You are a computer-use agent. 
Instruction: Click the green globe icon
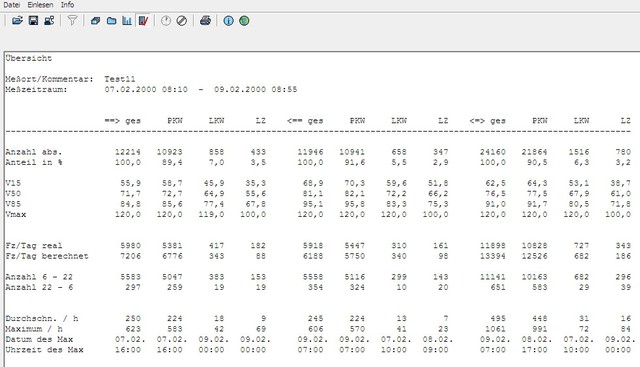(244, 20)
